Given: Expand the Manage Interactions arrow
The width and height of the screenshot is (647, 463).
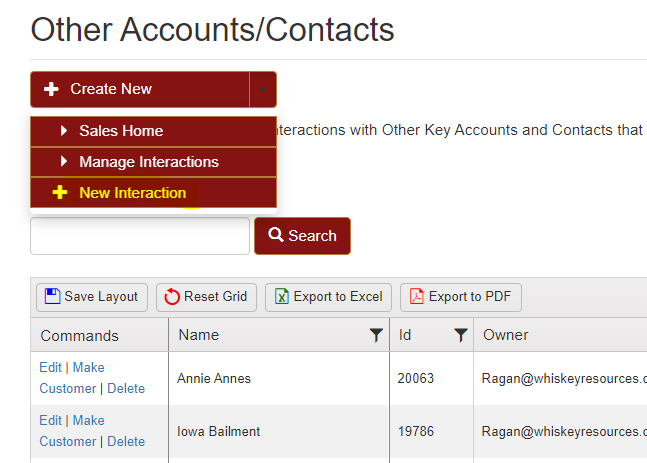Looking at the screenshot, I should pos(64,161).
